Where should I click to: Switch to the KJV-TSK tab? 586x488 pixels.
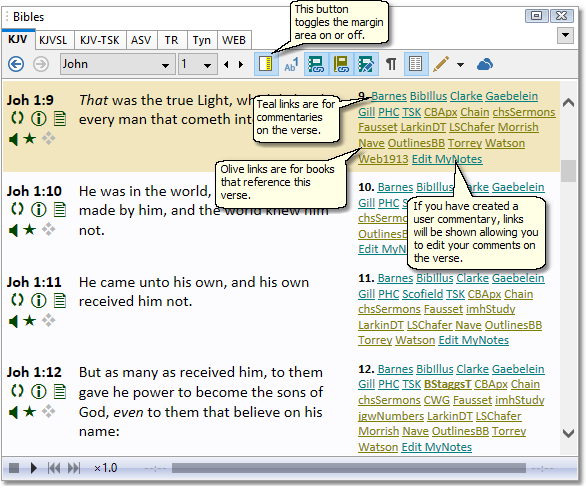99,40
